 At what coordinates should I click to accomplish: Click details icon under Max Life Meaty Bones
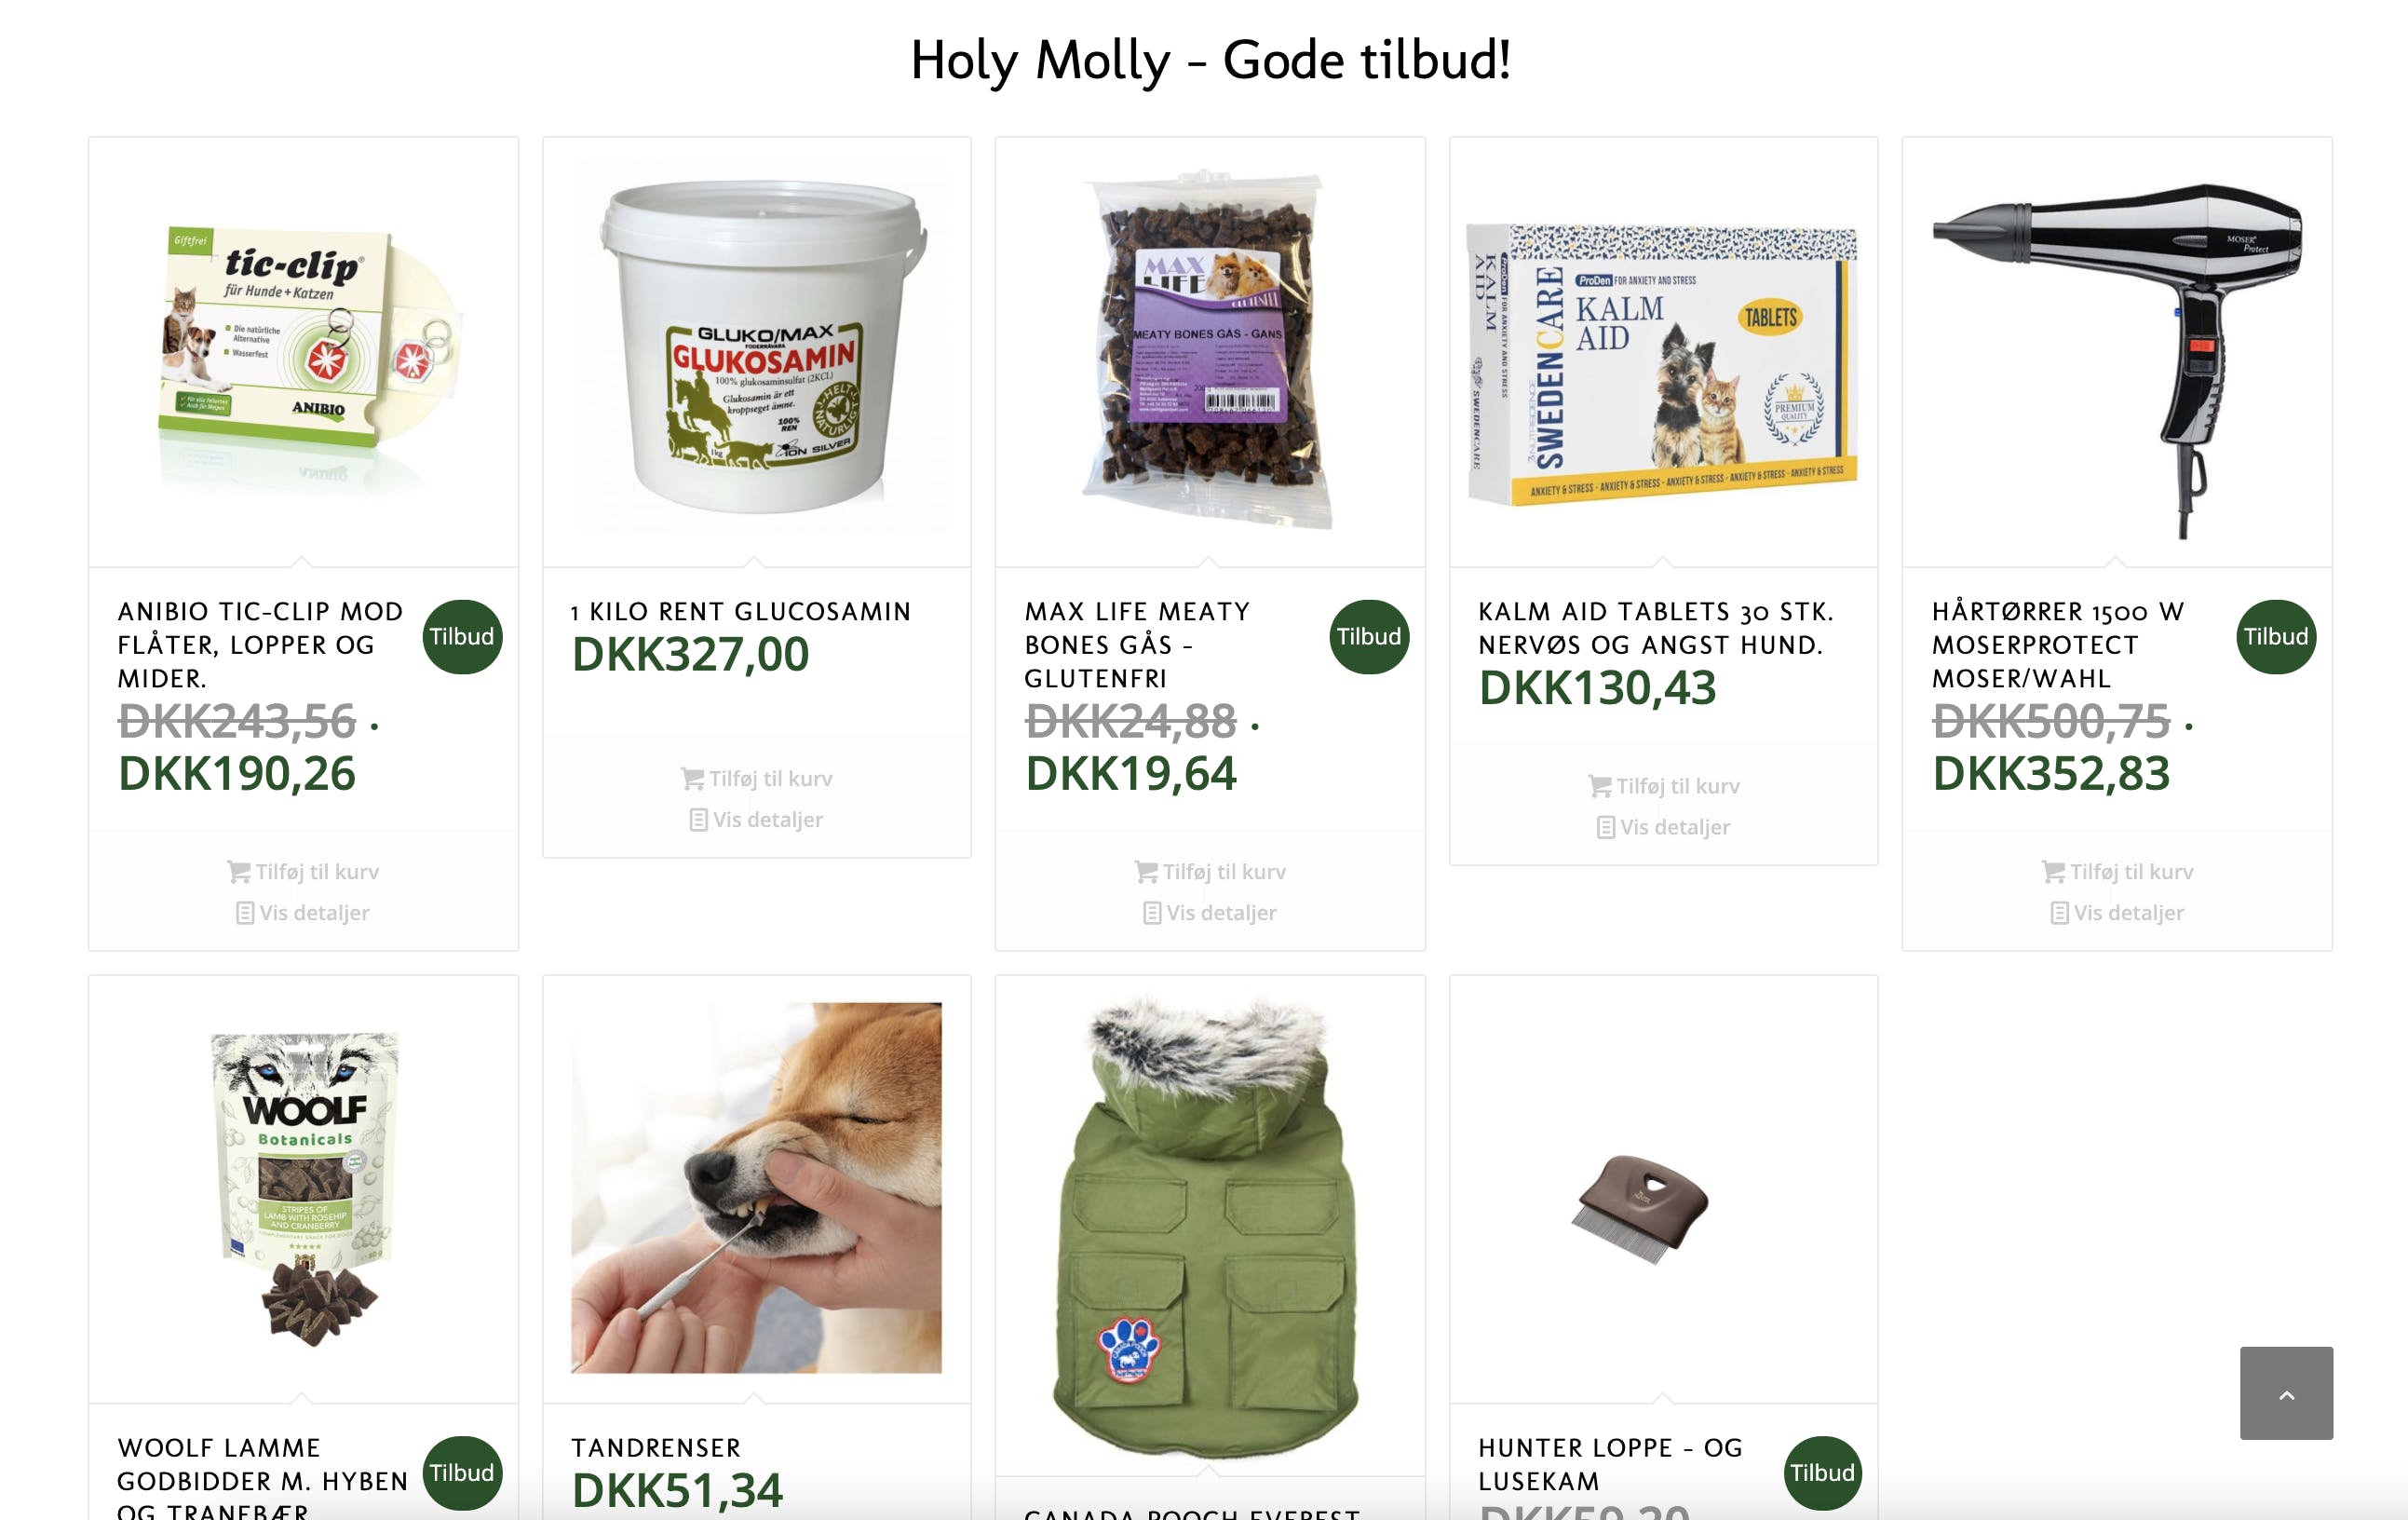click(x=1152, y=913)
